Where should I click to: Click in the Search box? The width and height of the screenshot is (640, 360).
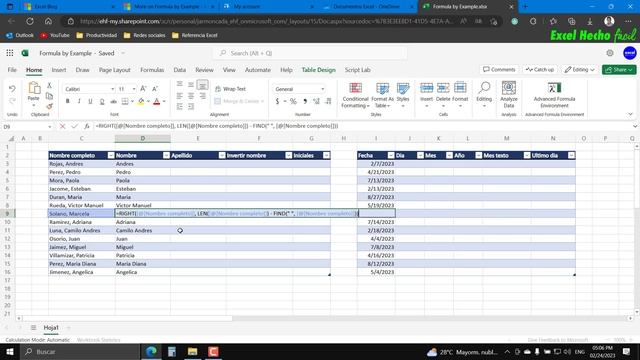click(310, 53)
